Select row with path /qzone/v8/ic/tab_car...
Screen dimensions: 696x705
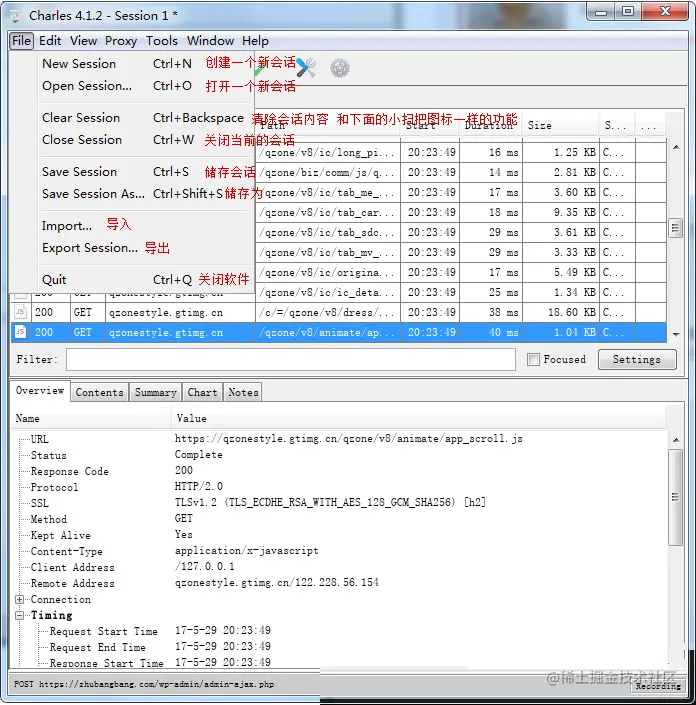(x=460, y=212)
